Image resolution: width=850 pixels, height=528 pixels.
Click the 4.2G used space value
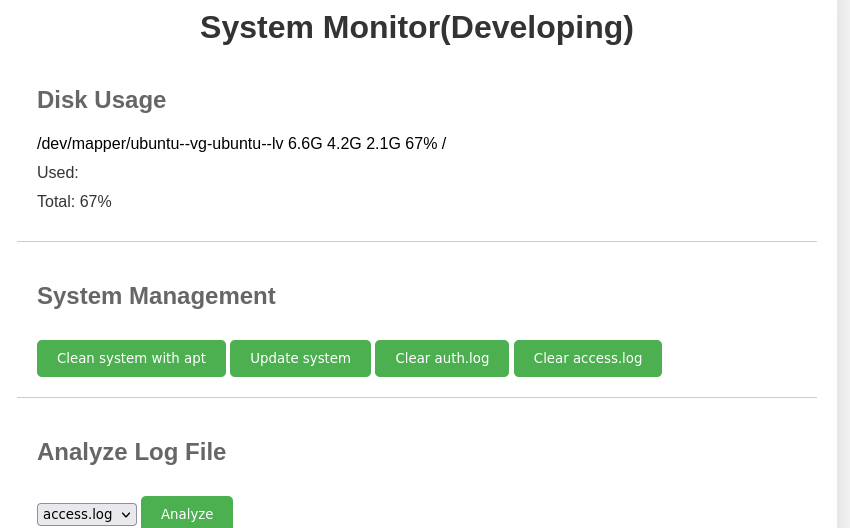[x=344, y=144]
